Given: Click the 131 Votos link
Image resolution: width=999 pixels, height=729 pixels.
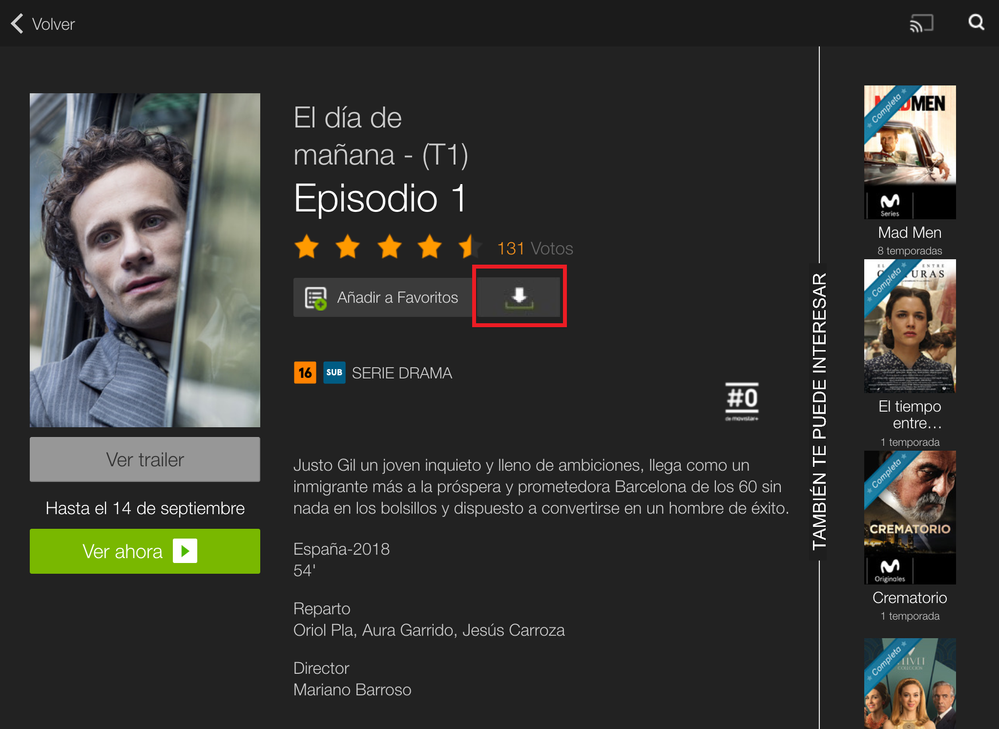Looking at the screenshot, I should pos(535,248).
